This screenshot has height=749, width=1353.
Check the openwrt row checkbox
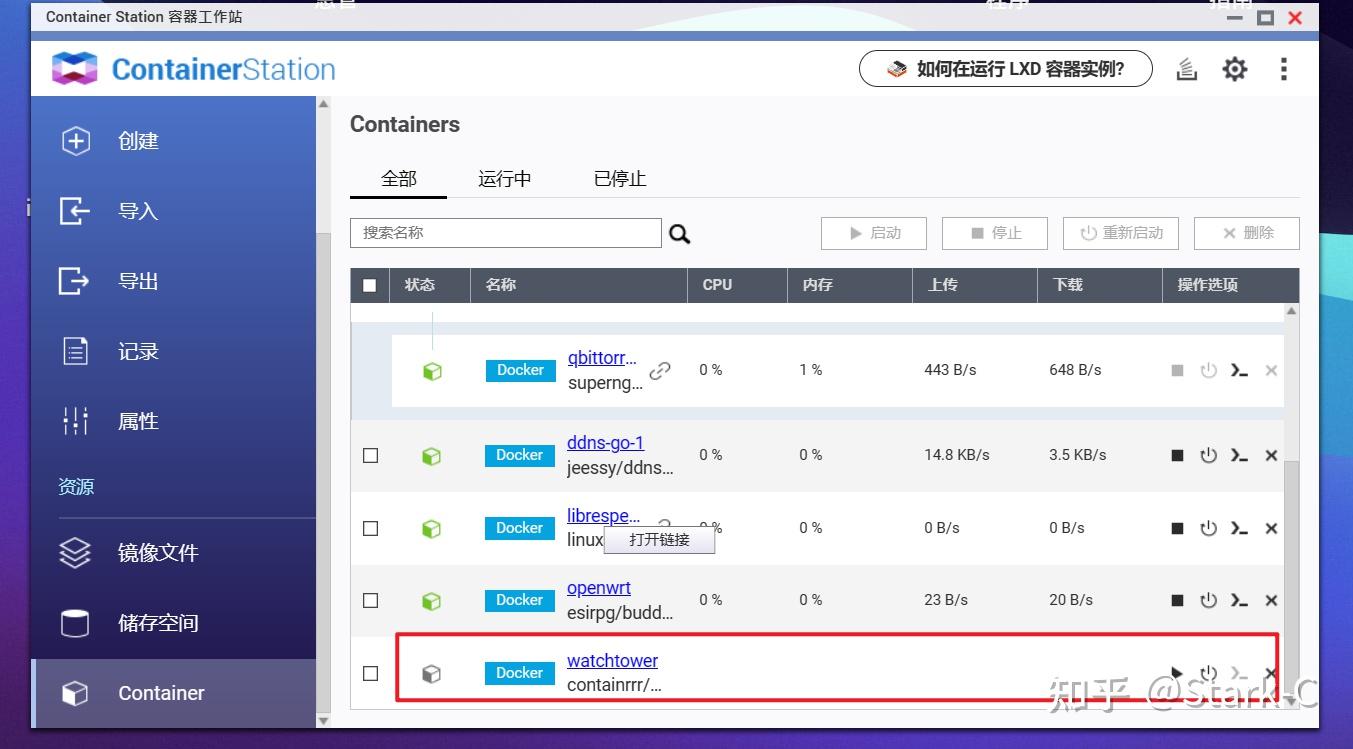click(370, 601)
